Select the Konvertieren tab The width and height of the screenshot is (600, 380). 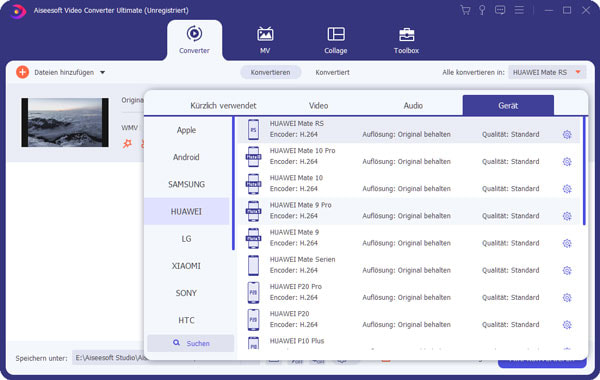tap(271, 72)
